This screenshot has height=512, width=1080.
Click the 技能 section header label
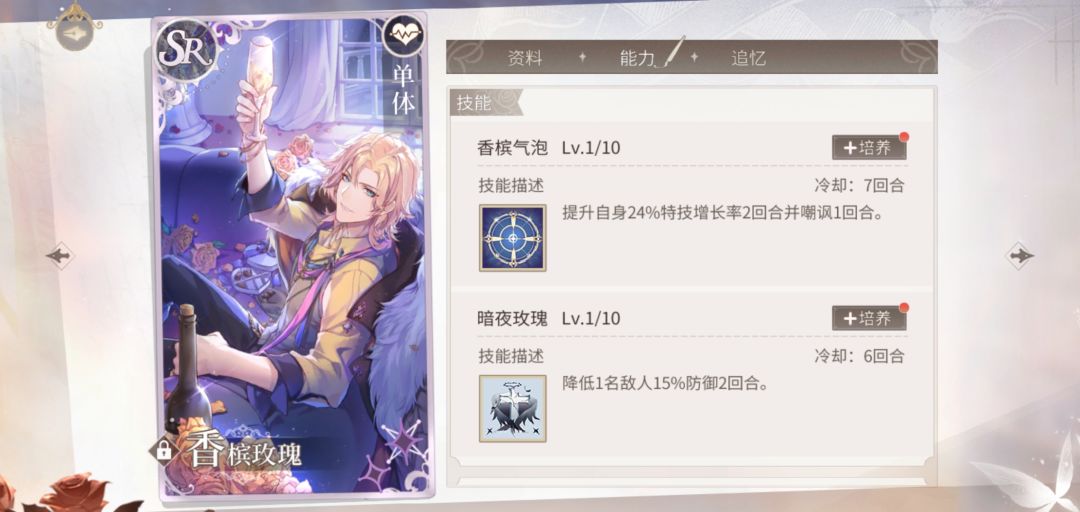(473, 103)
